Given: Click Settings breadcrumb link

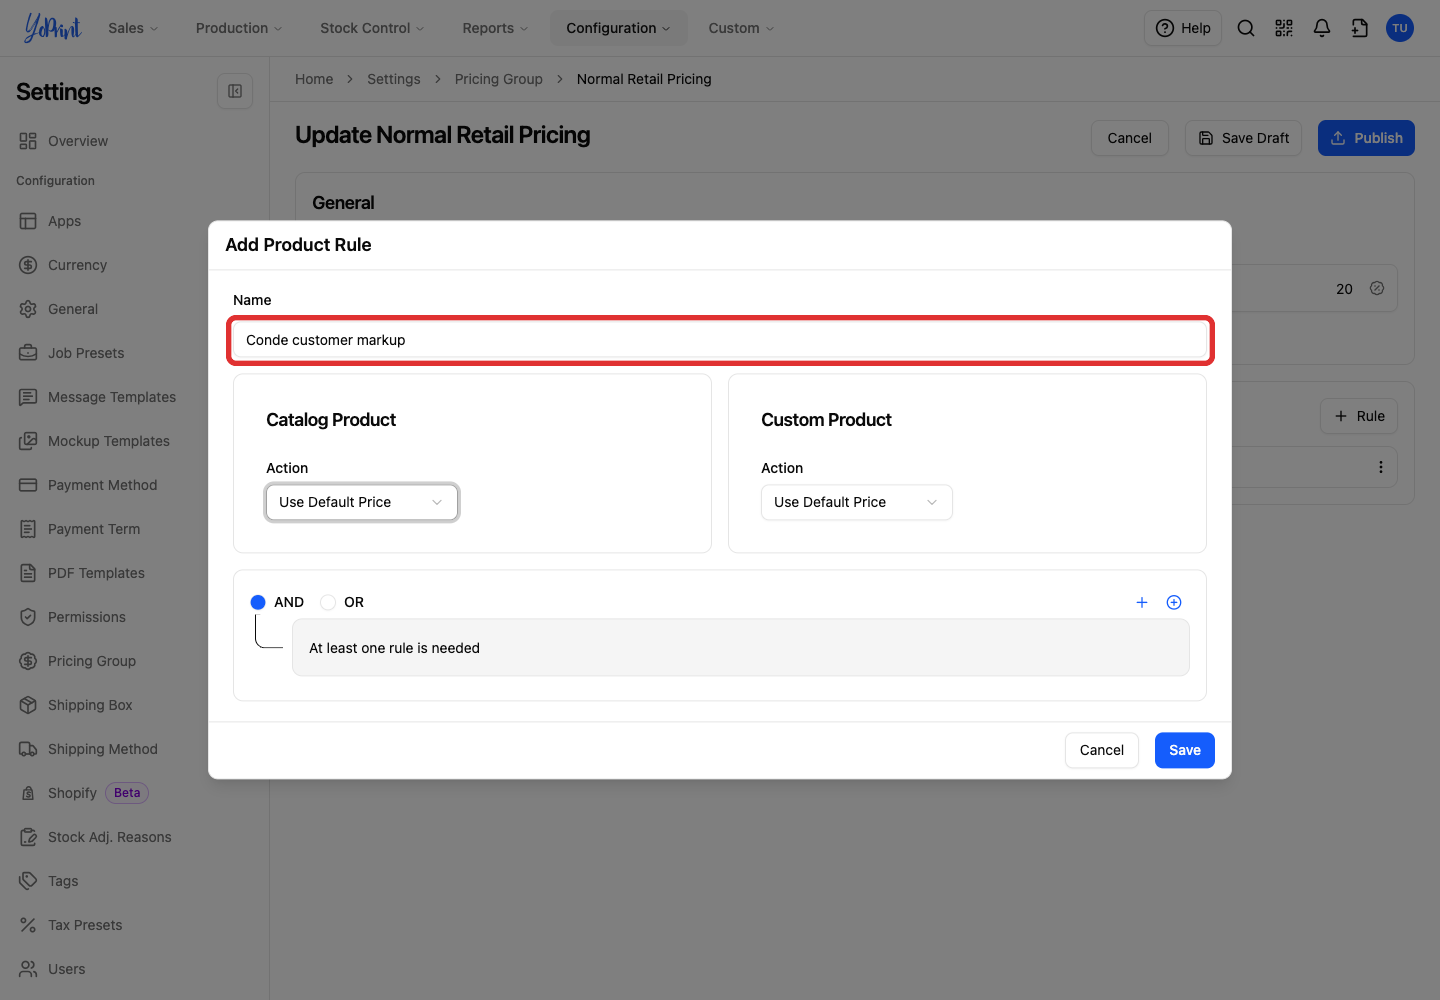Looking at the screenshot, I should tap(394, 79).
